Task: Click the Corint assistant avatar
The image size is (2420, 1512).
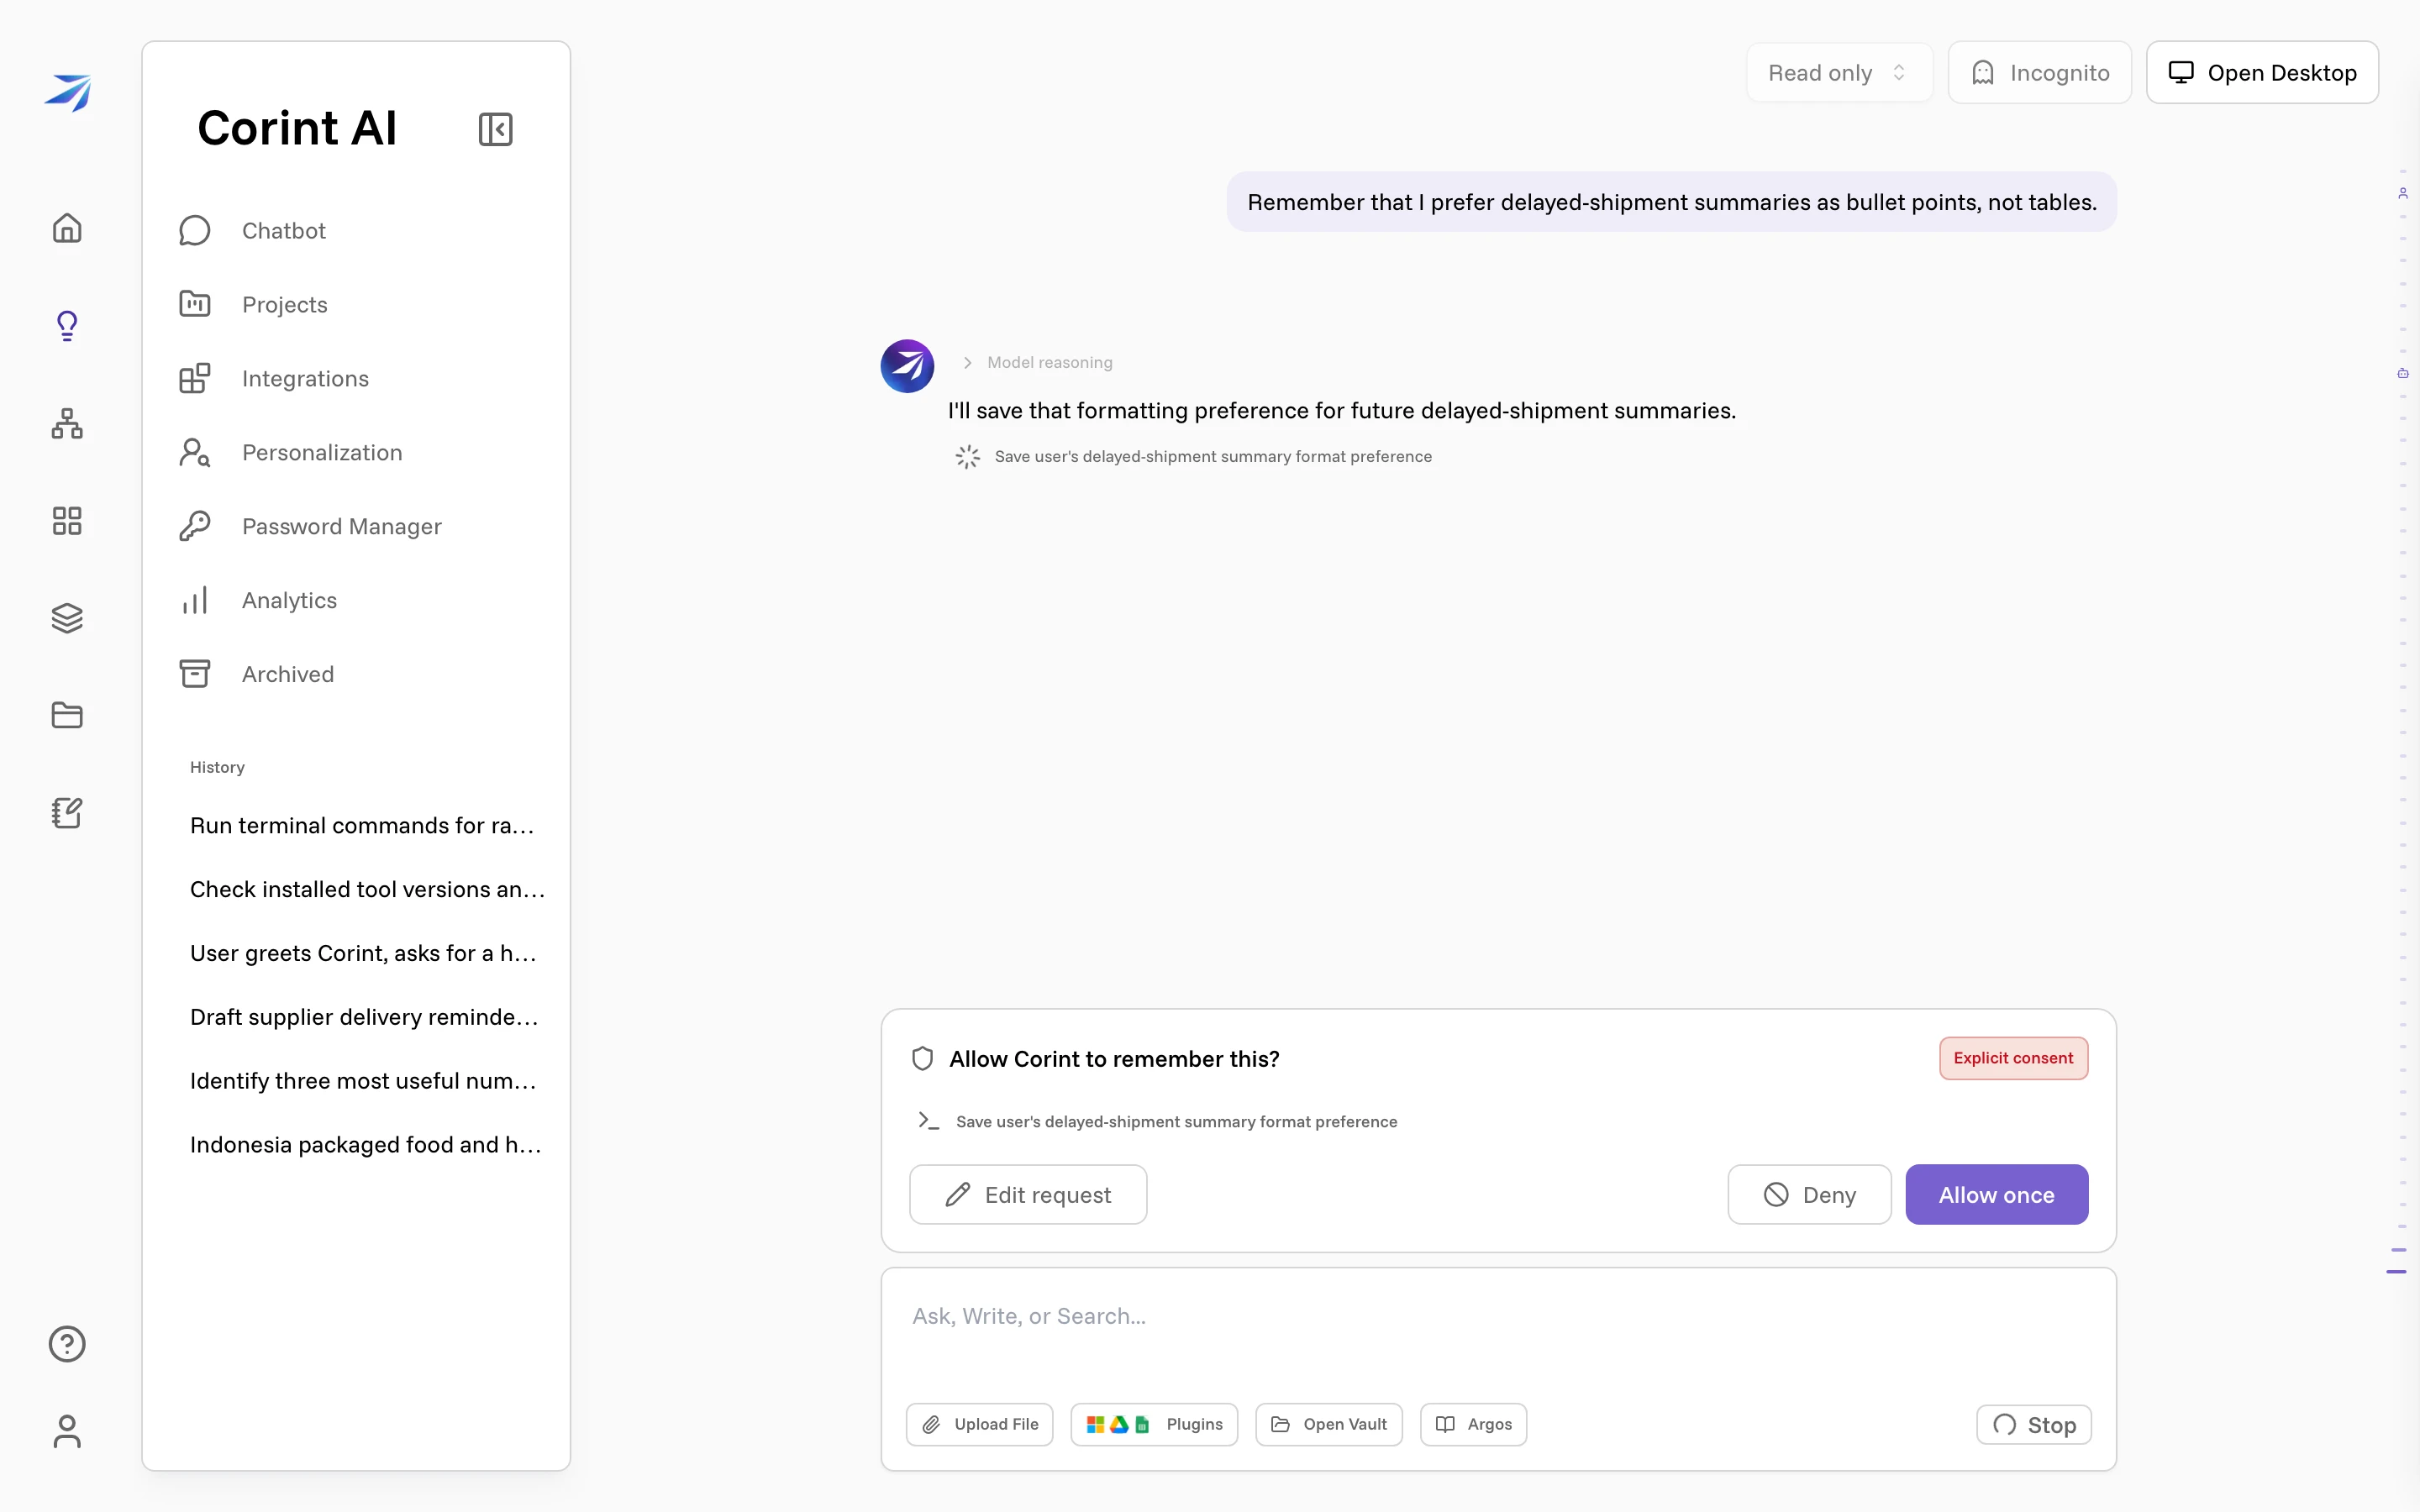Action: 907,366
